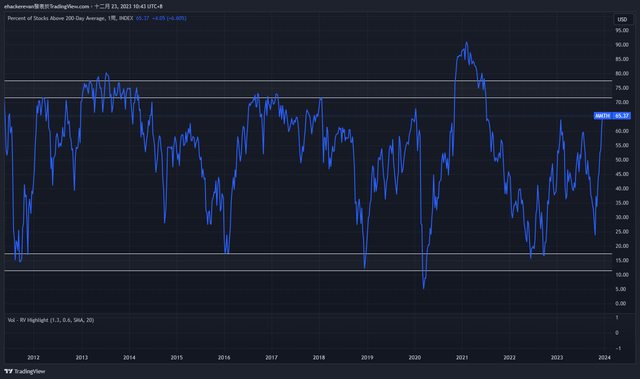Click the 2019 label on the time axis
This screenshot has width=640, height=379.
(367, 357)
